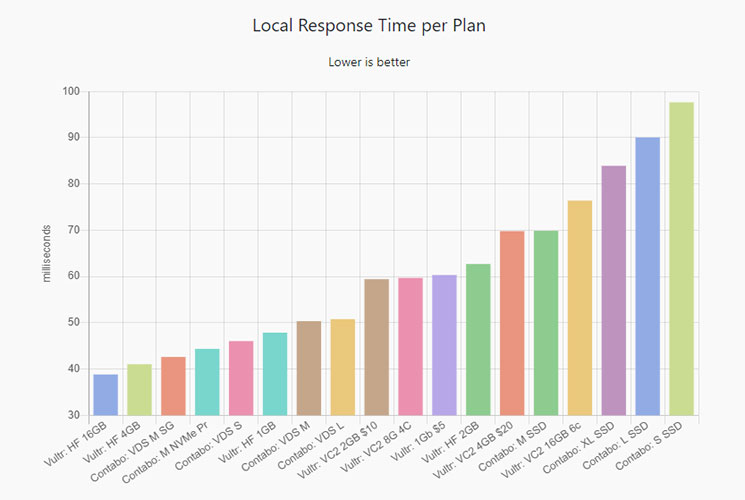This screenshot has height=500, width=745.
Task: Click the chart title Local Response Time per Plan
Action: tap(369, 26)
